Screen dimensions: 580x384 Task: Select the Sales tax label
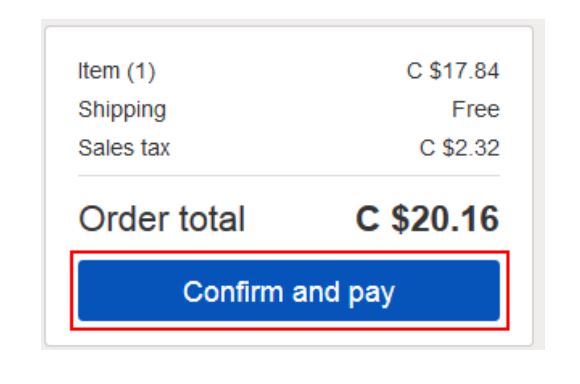[x=124, y=148]
